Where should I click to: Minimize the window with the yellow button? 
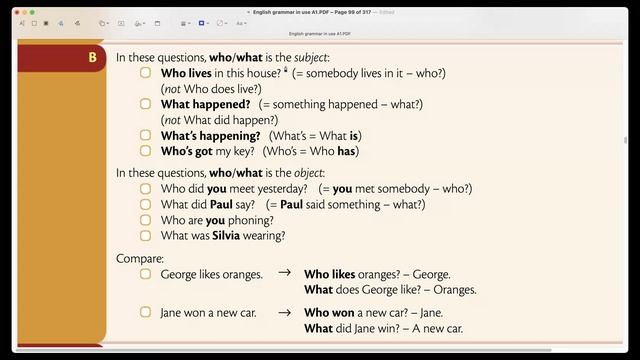tap(24, 12)
